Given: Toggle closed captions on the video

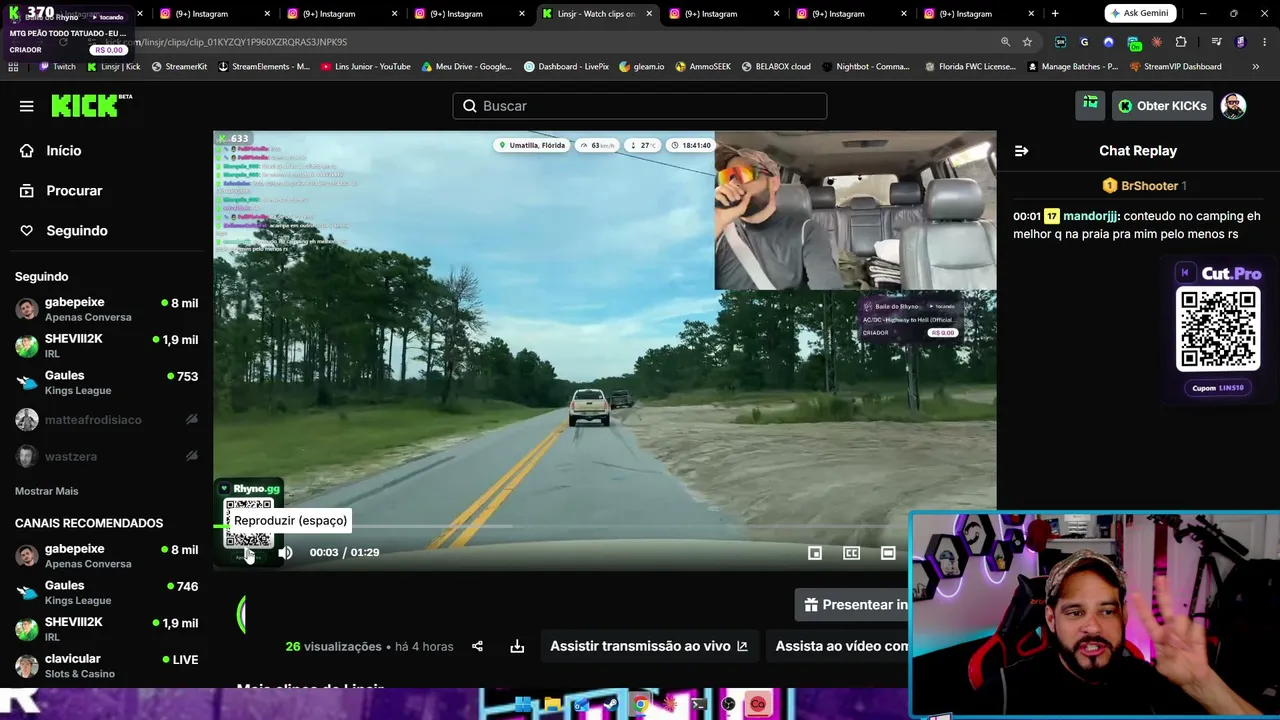Looking at the screenshot, I should tap(851, 553).
